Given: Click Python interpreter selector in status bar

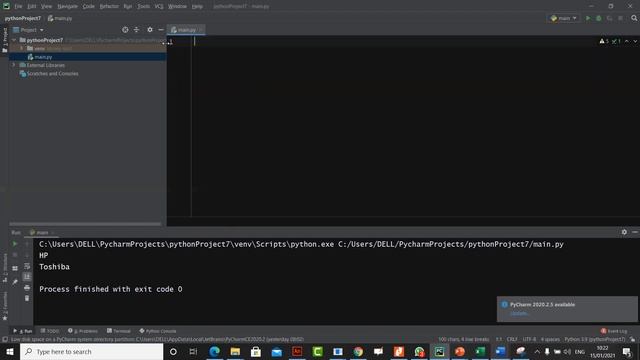Looking at the screenshot, I should pyautogui.click(x=594, y=339).
